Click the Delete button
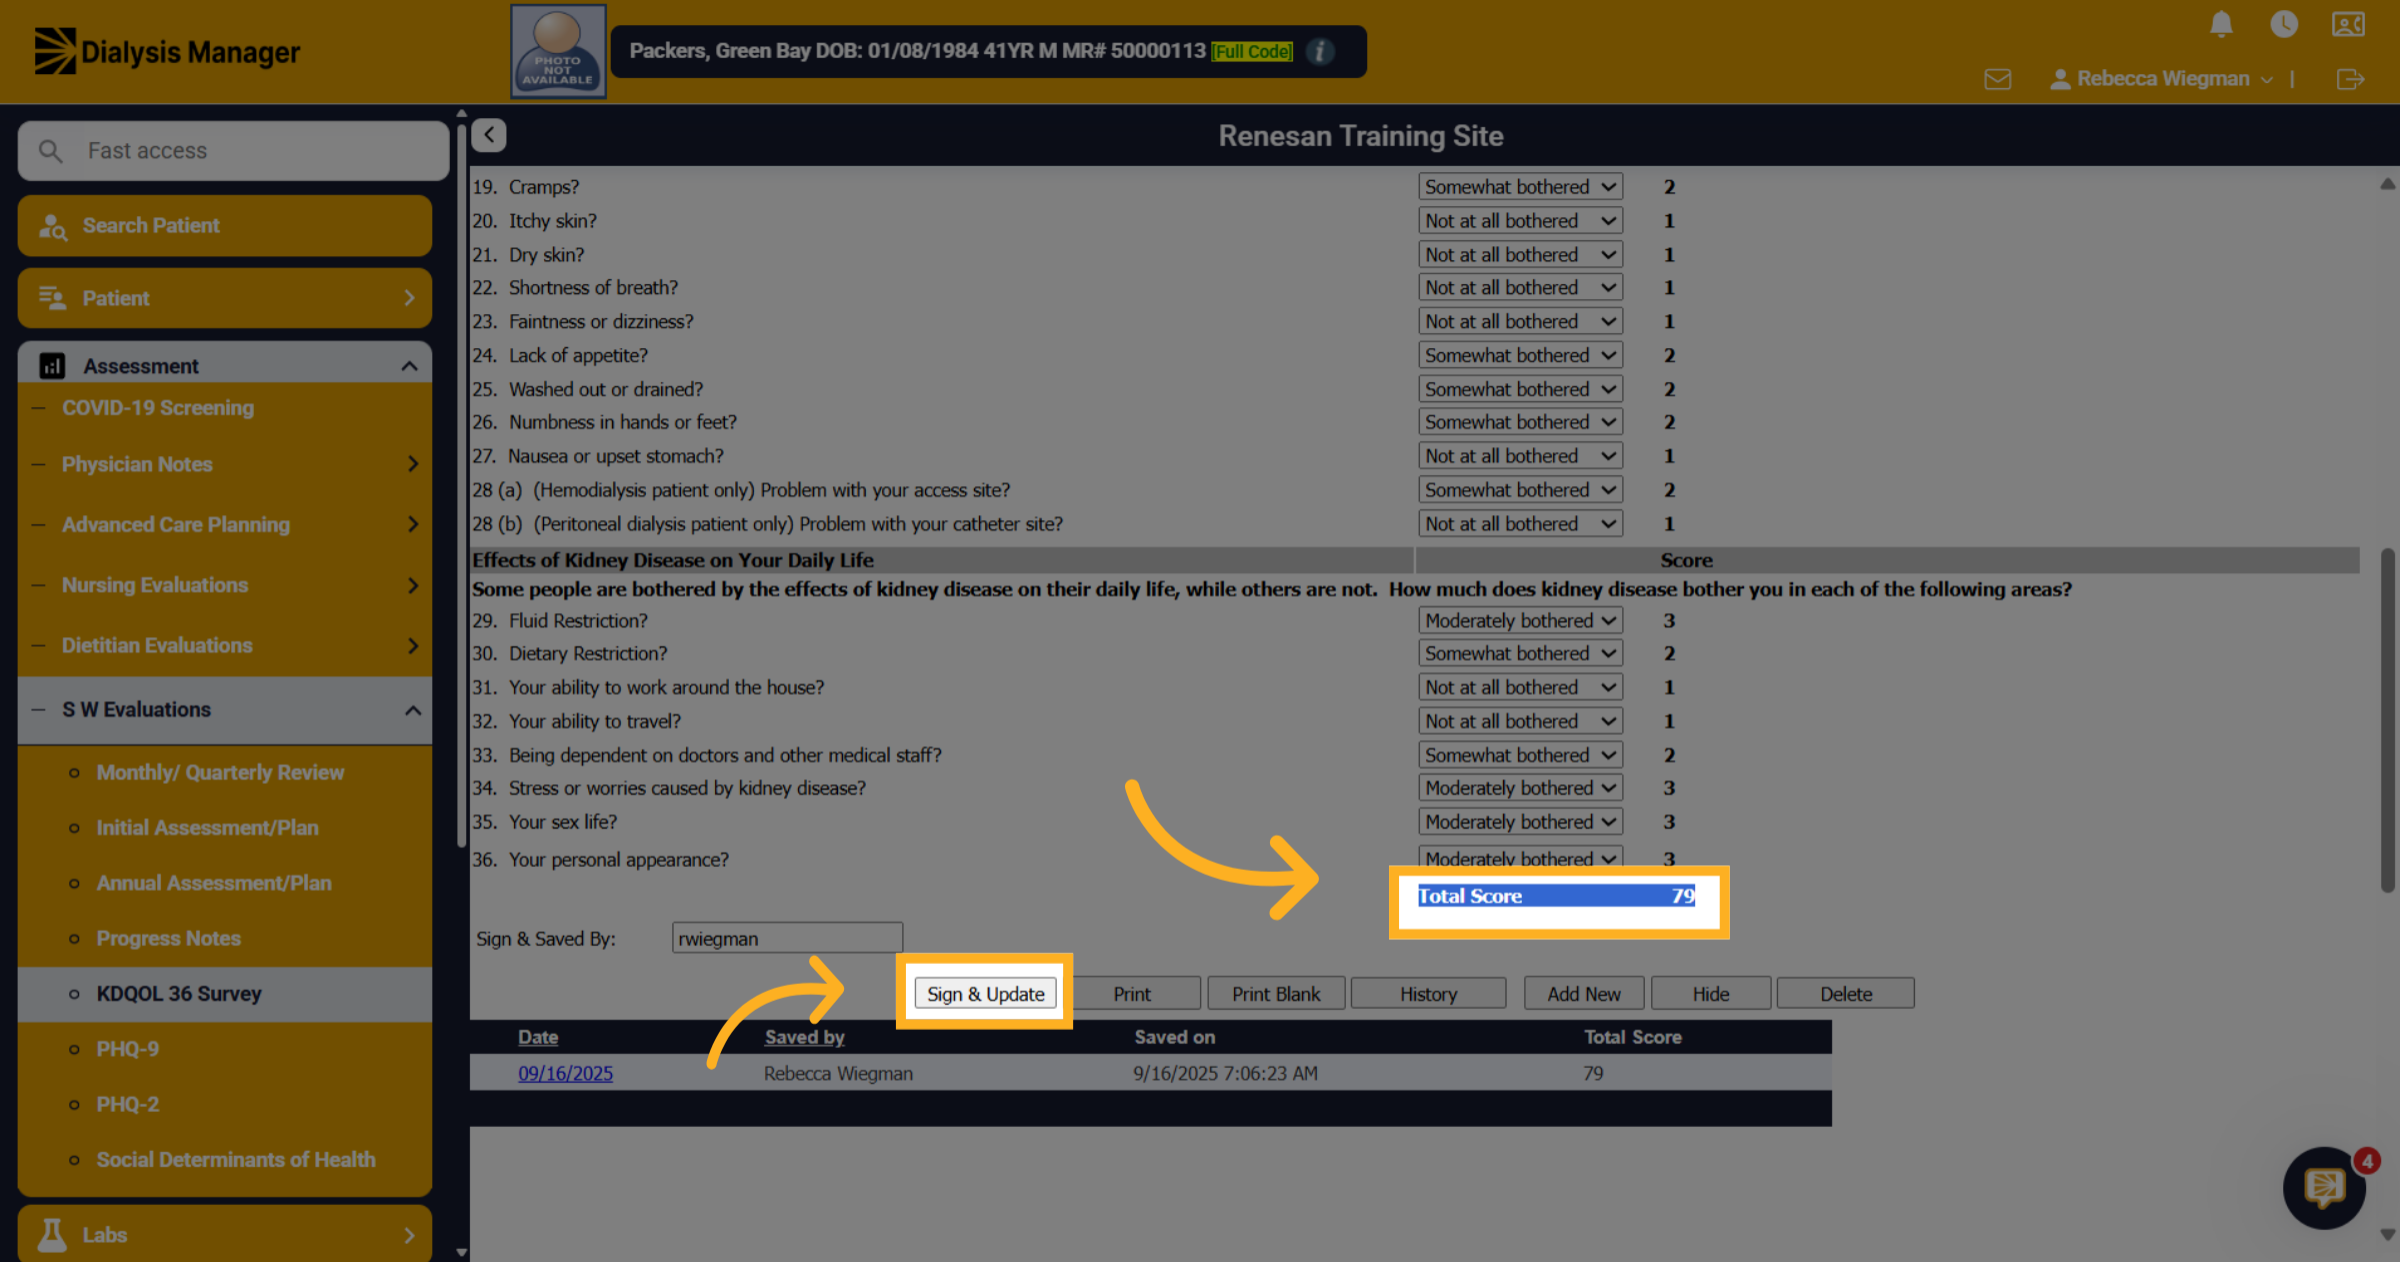Viewport: 2400px width, 1262px height. point(1846,994)
